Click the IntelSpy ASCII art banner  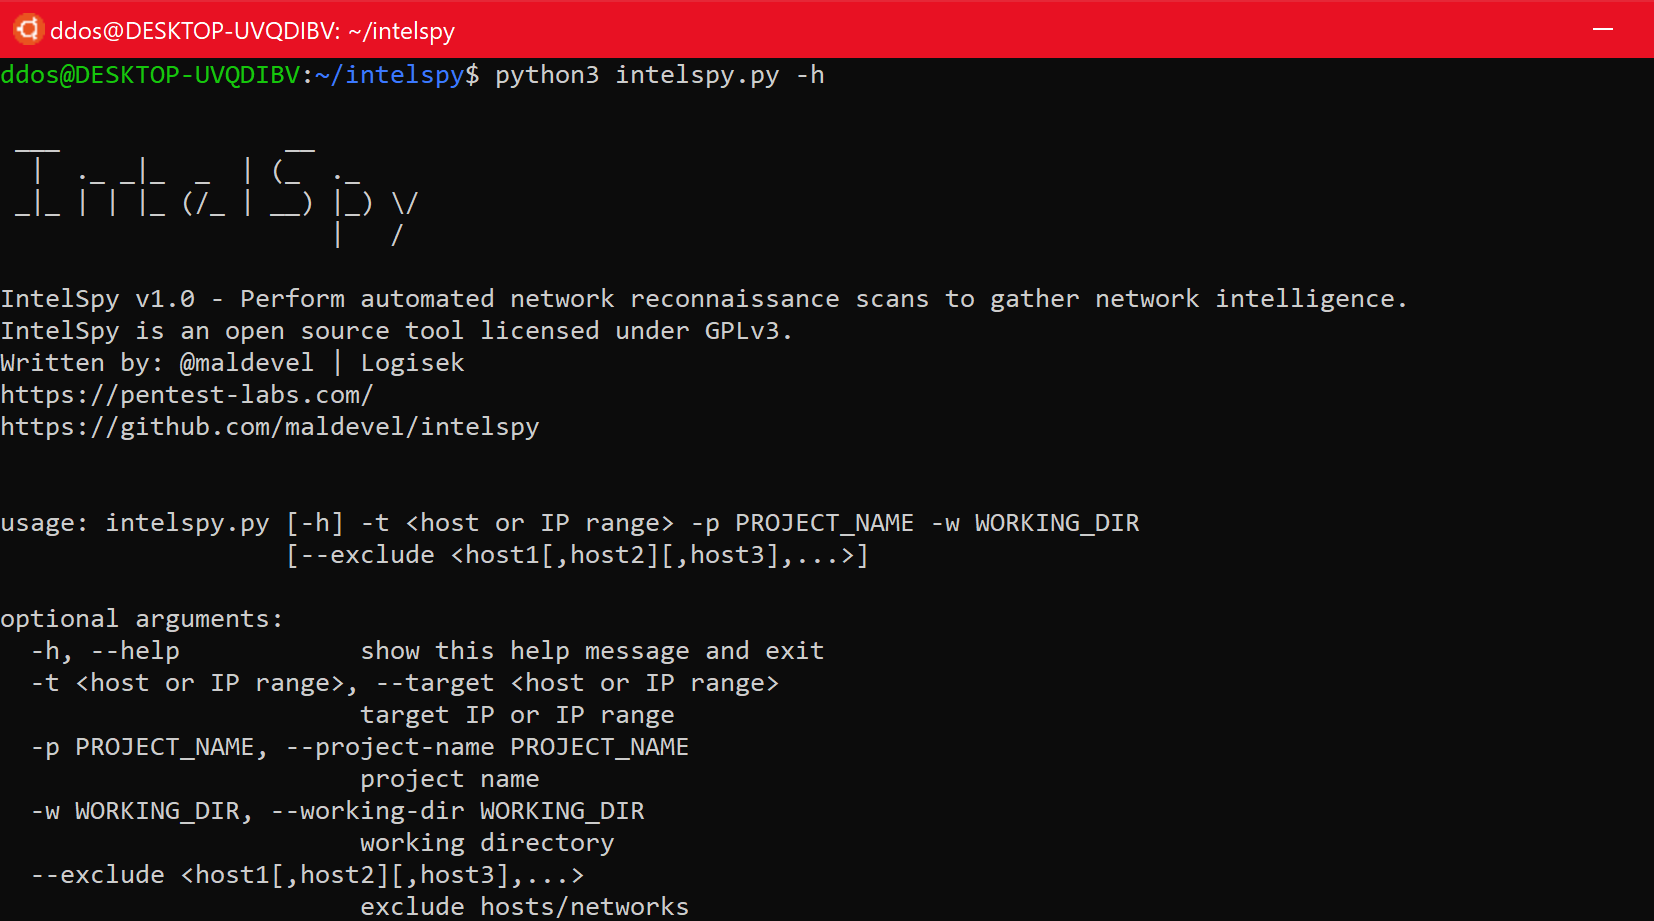pyautogui.click(x=215, y=195)
